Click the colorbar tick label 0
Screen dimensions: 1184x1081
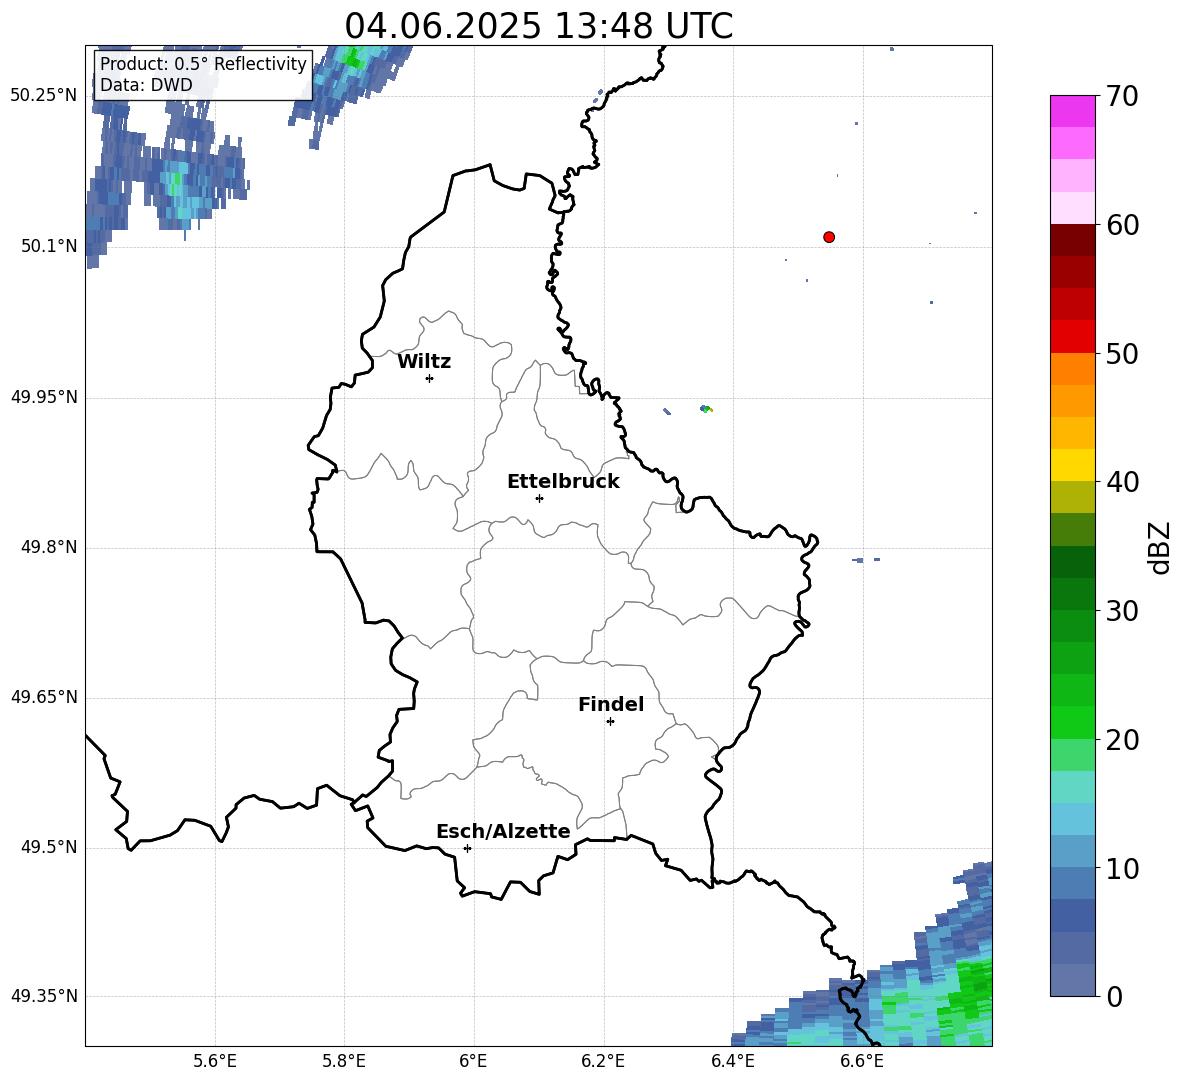[1114, 996]
